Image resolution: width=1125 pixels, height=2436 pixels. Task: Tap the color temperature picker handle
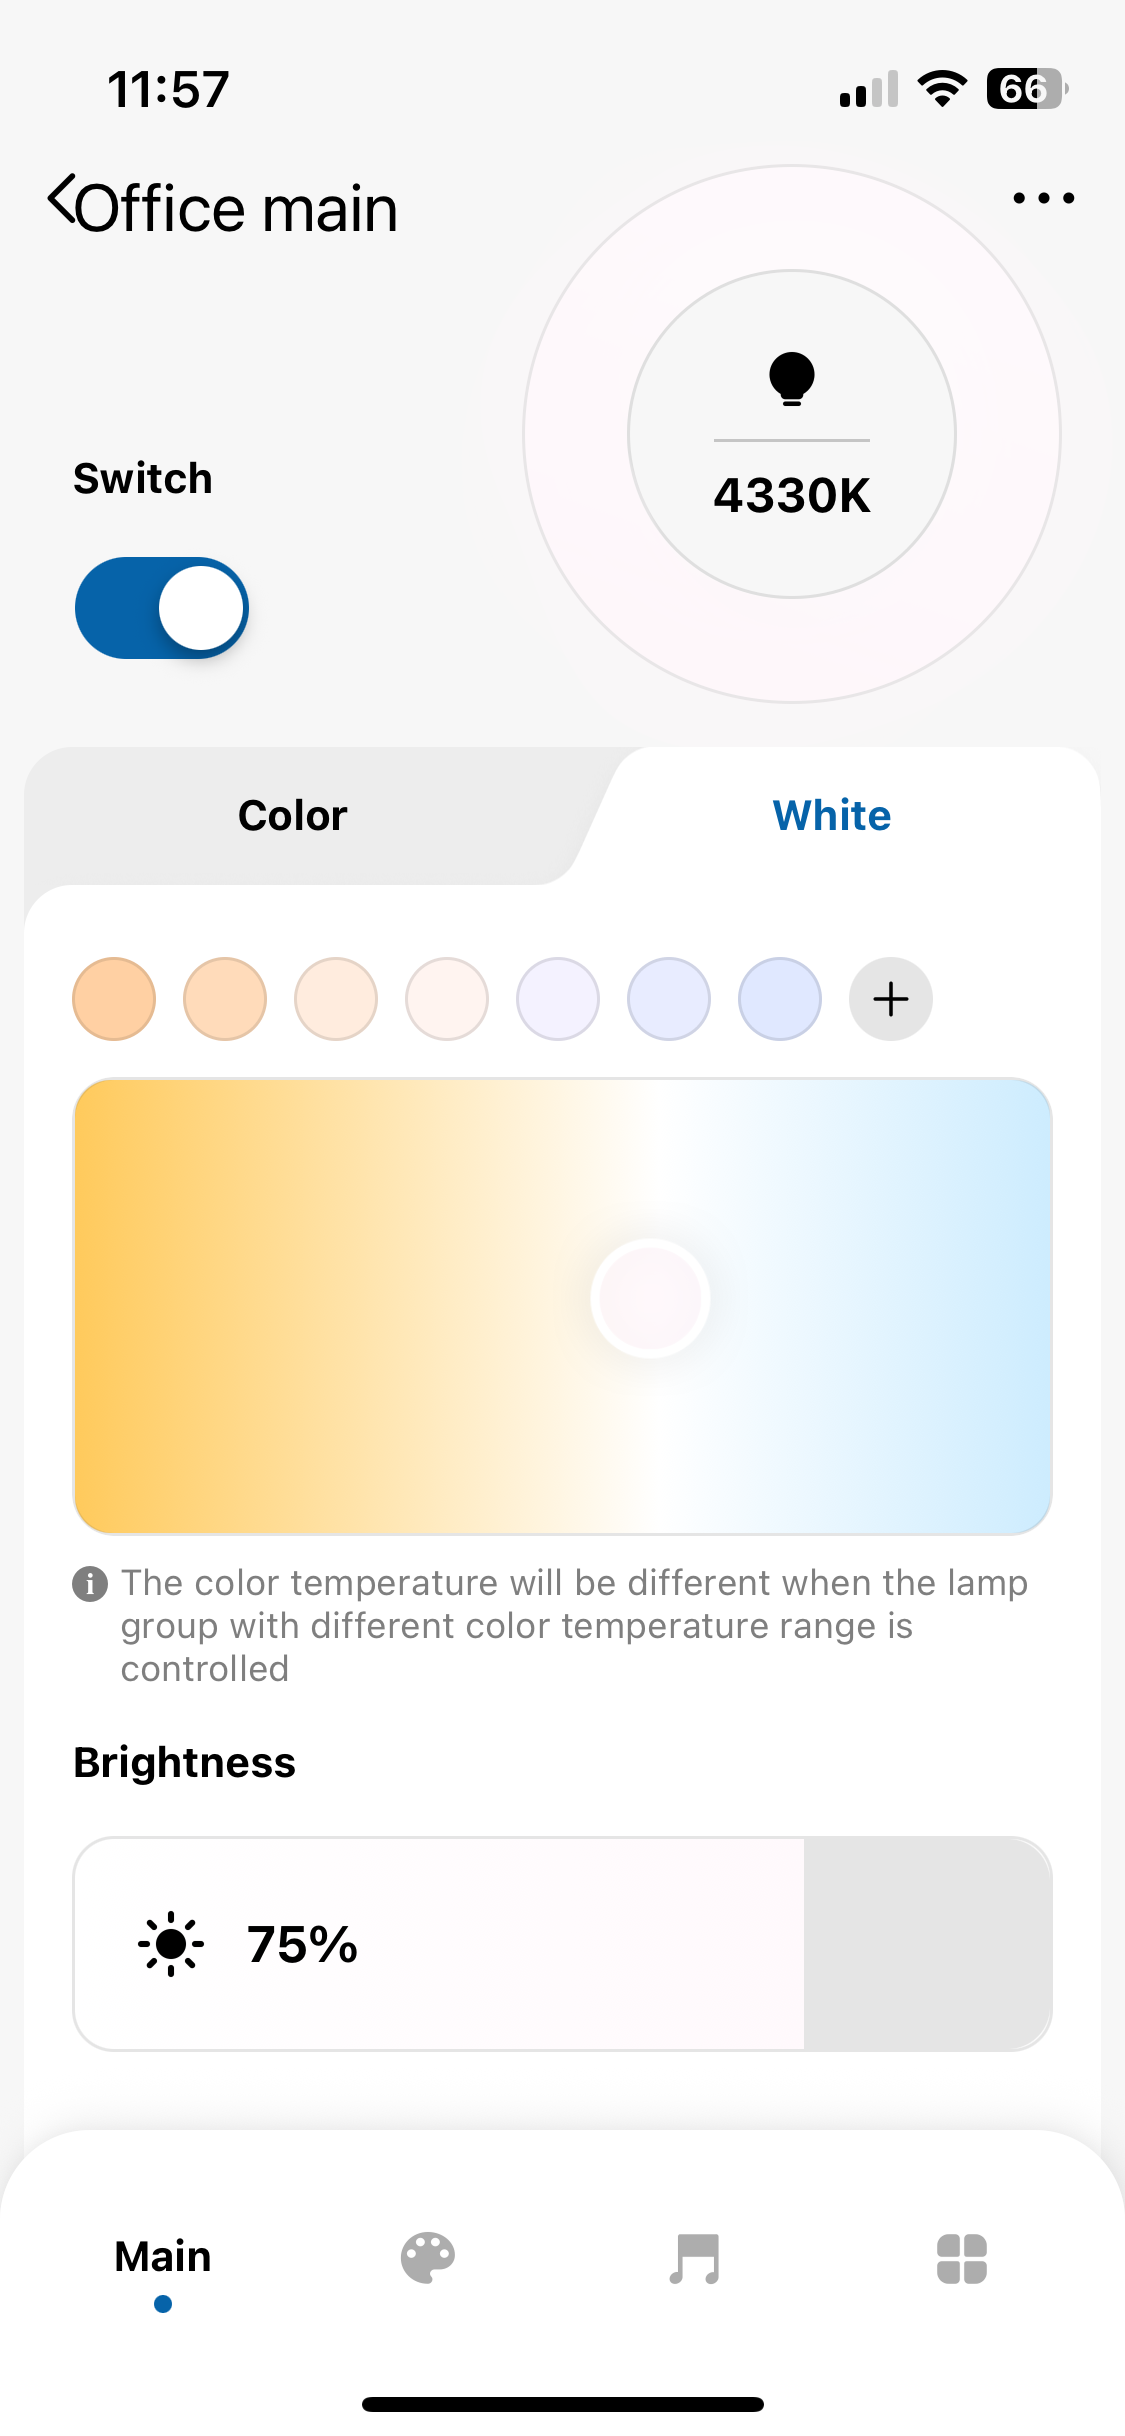point(650,1298)
